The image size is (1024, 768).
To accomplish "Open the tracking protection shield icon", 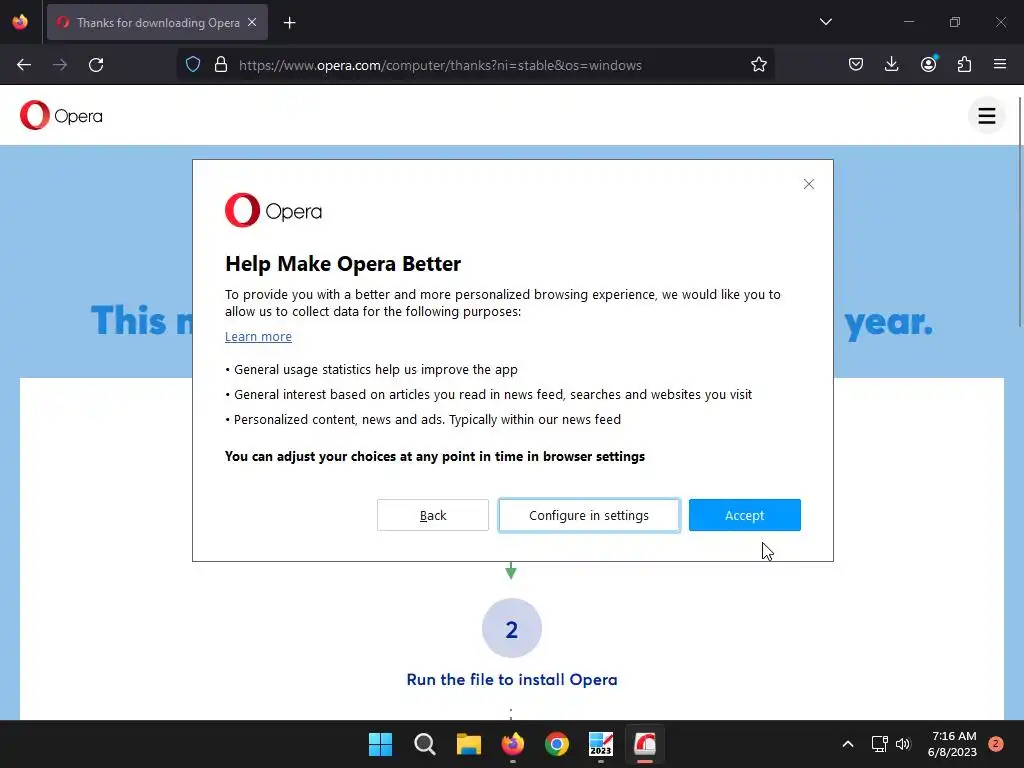I will (193, 65).
